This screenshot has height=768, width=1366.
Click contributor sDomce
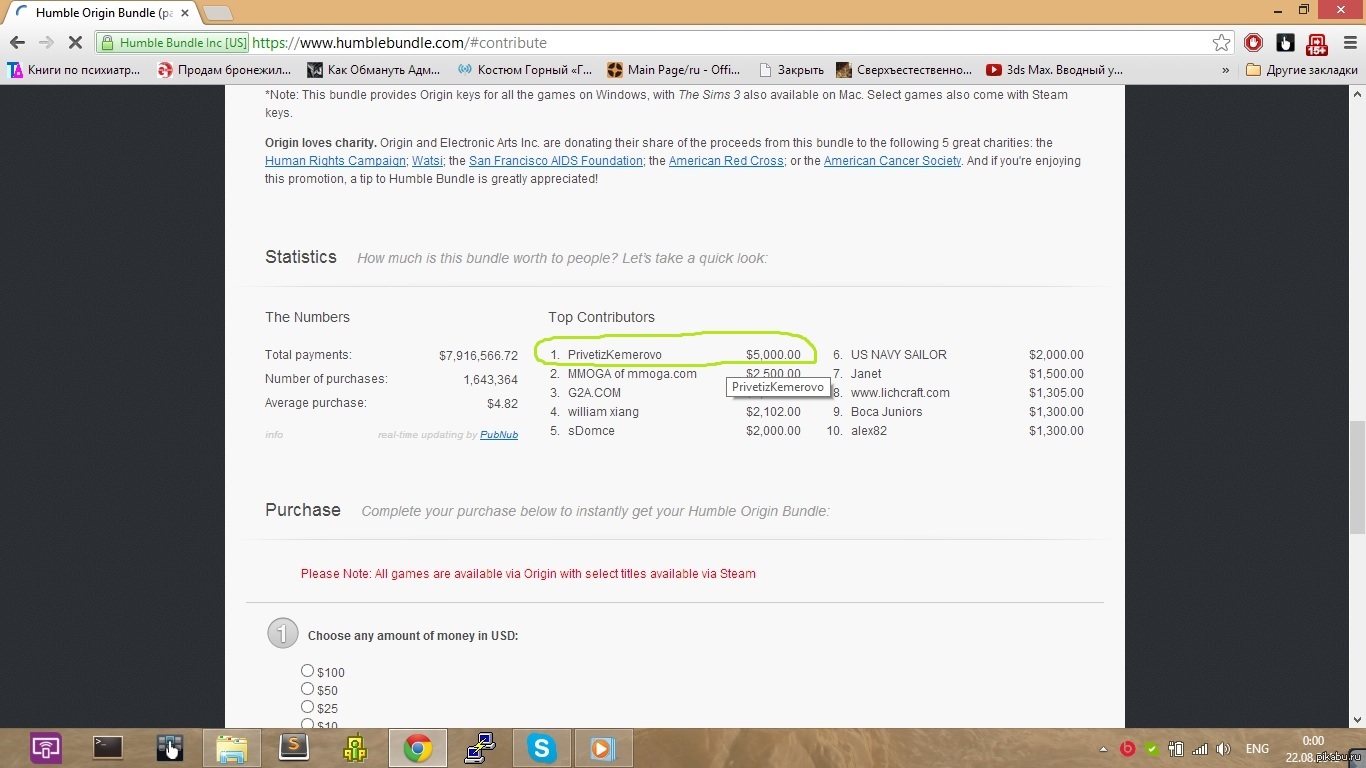pyautogui.click(x=591, y=431)
